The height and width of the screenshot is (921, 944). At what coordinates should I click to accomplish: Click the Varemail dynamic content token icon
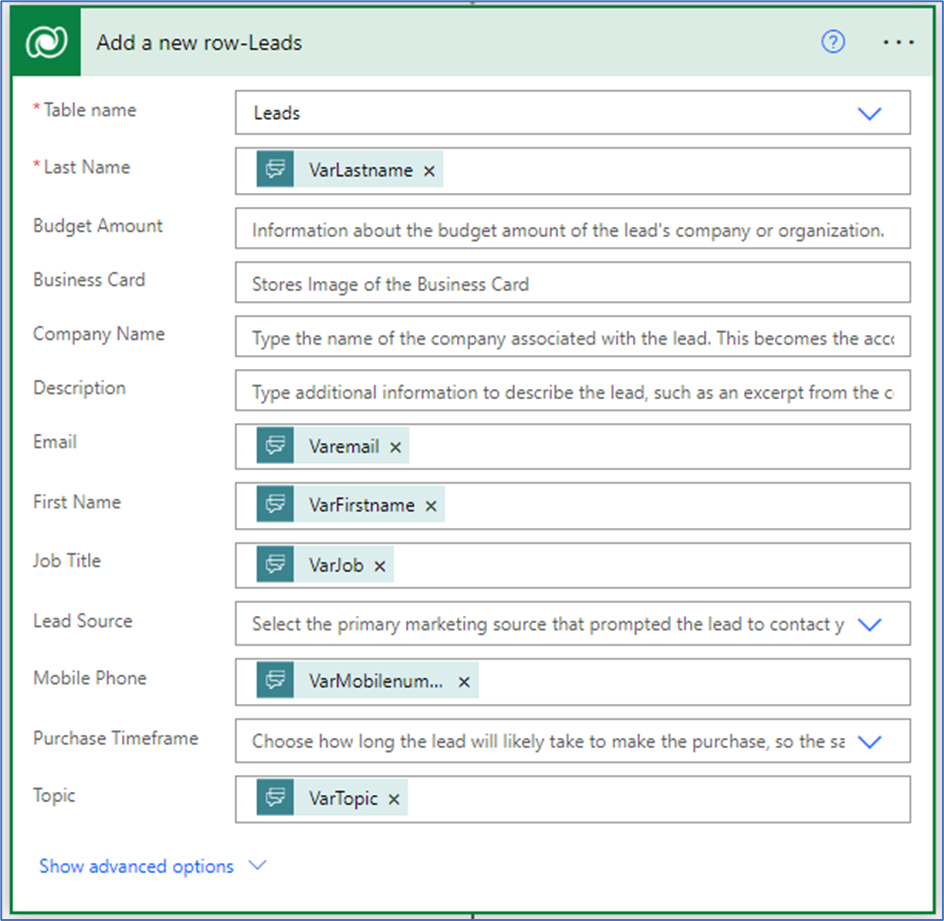274,446
